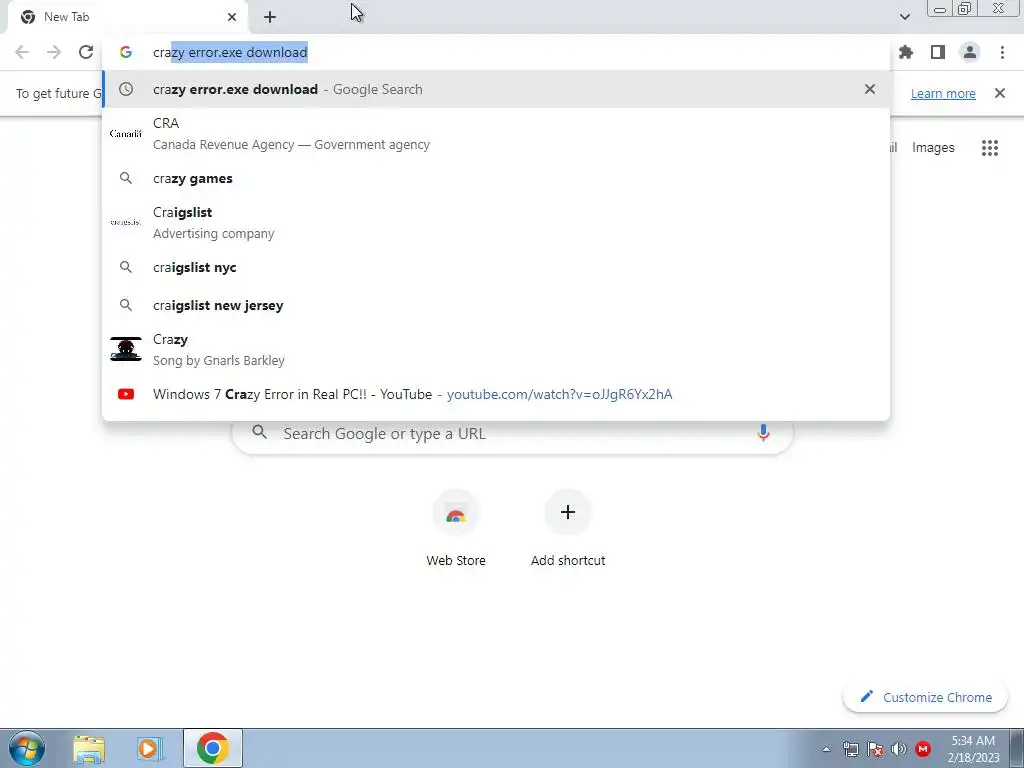Remove the crazy error.exe download suggestion
1024x768 pixels.
870,89
